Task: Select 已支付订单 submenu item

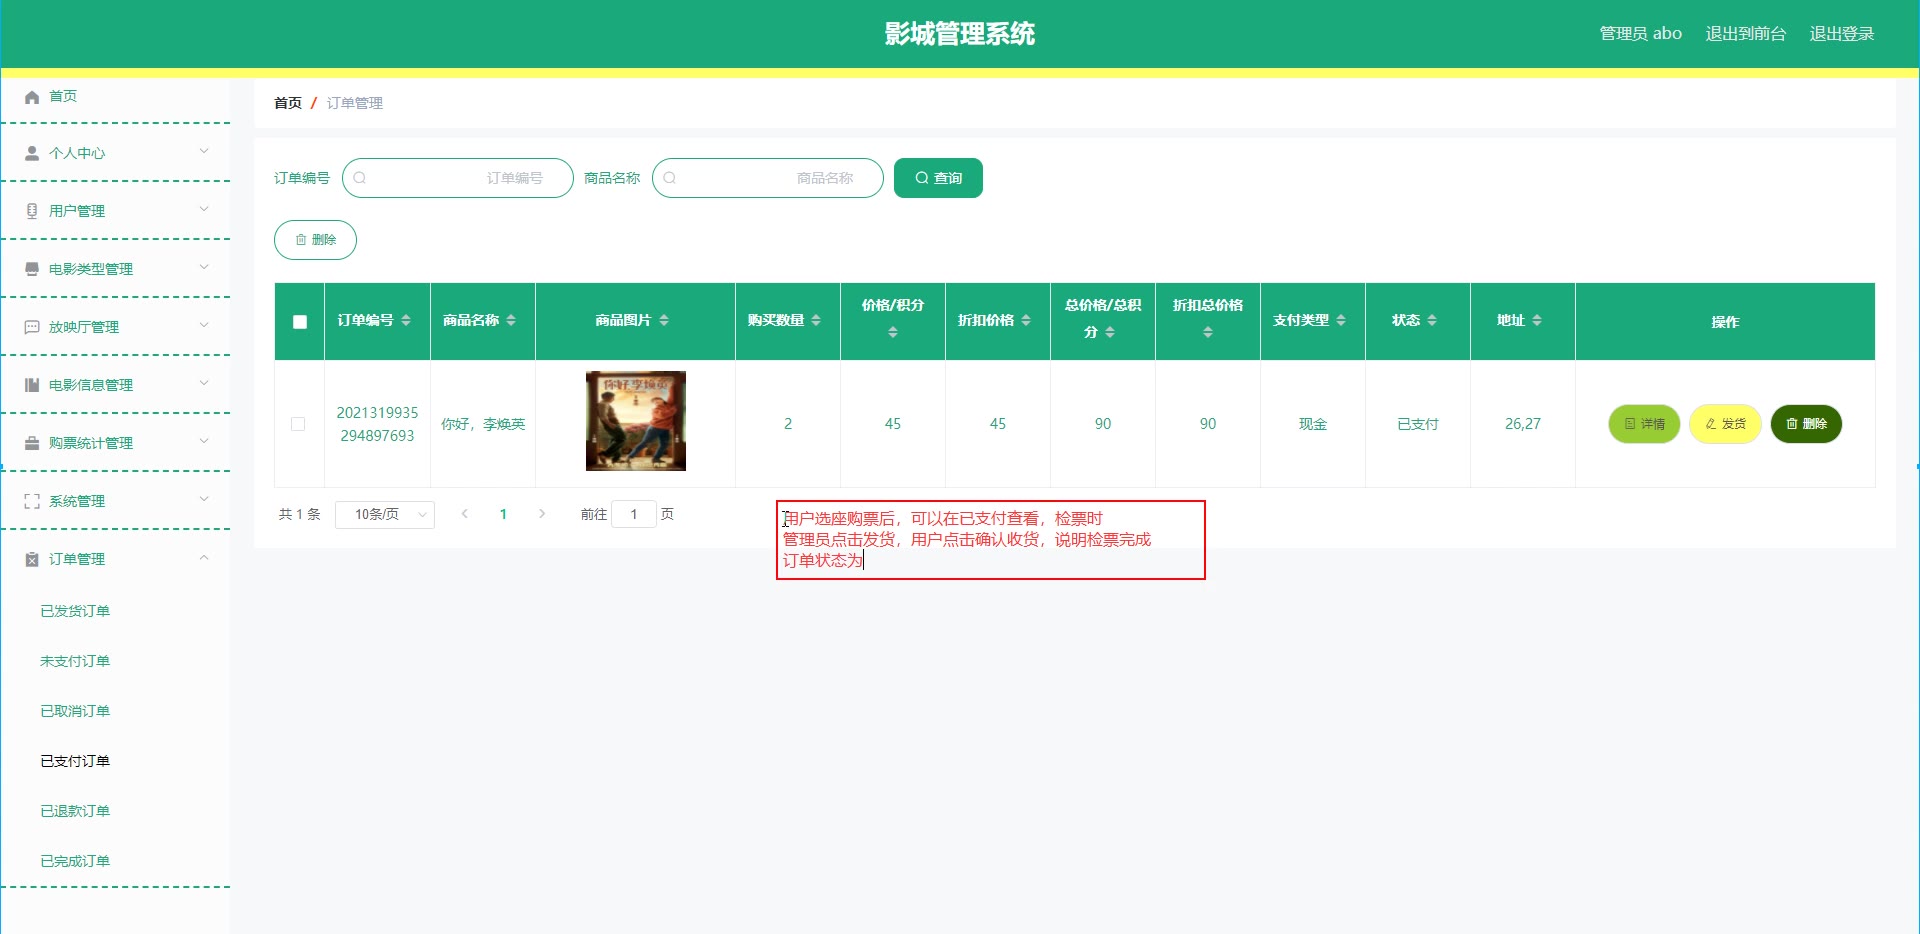Action: [x=75, y=761]
